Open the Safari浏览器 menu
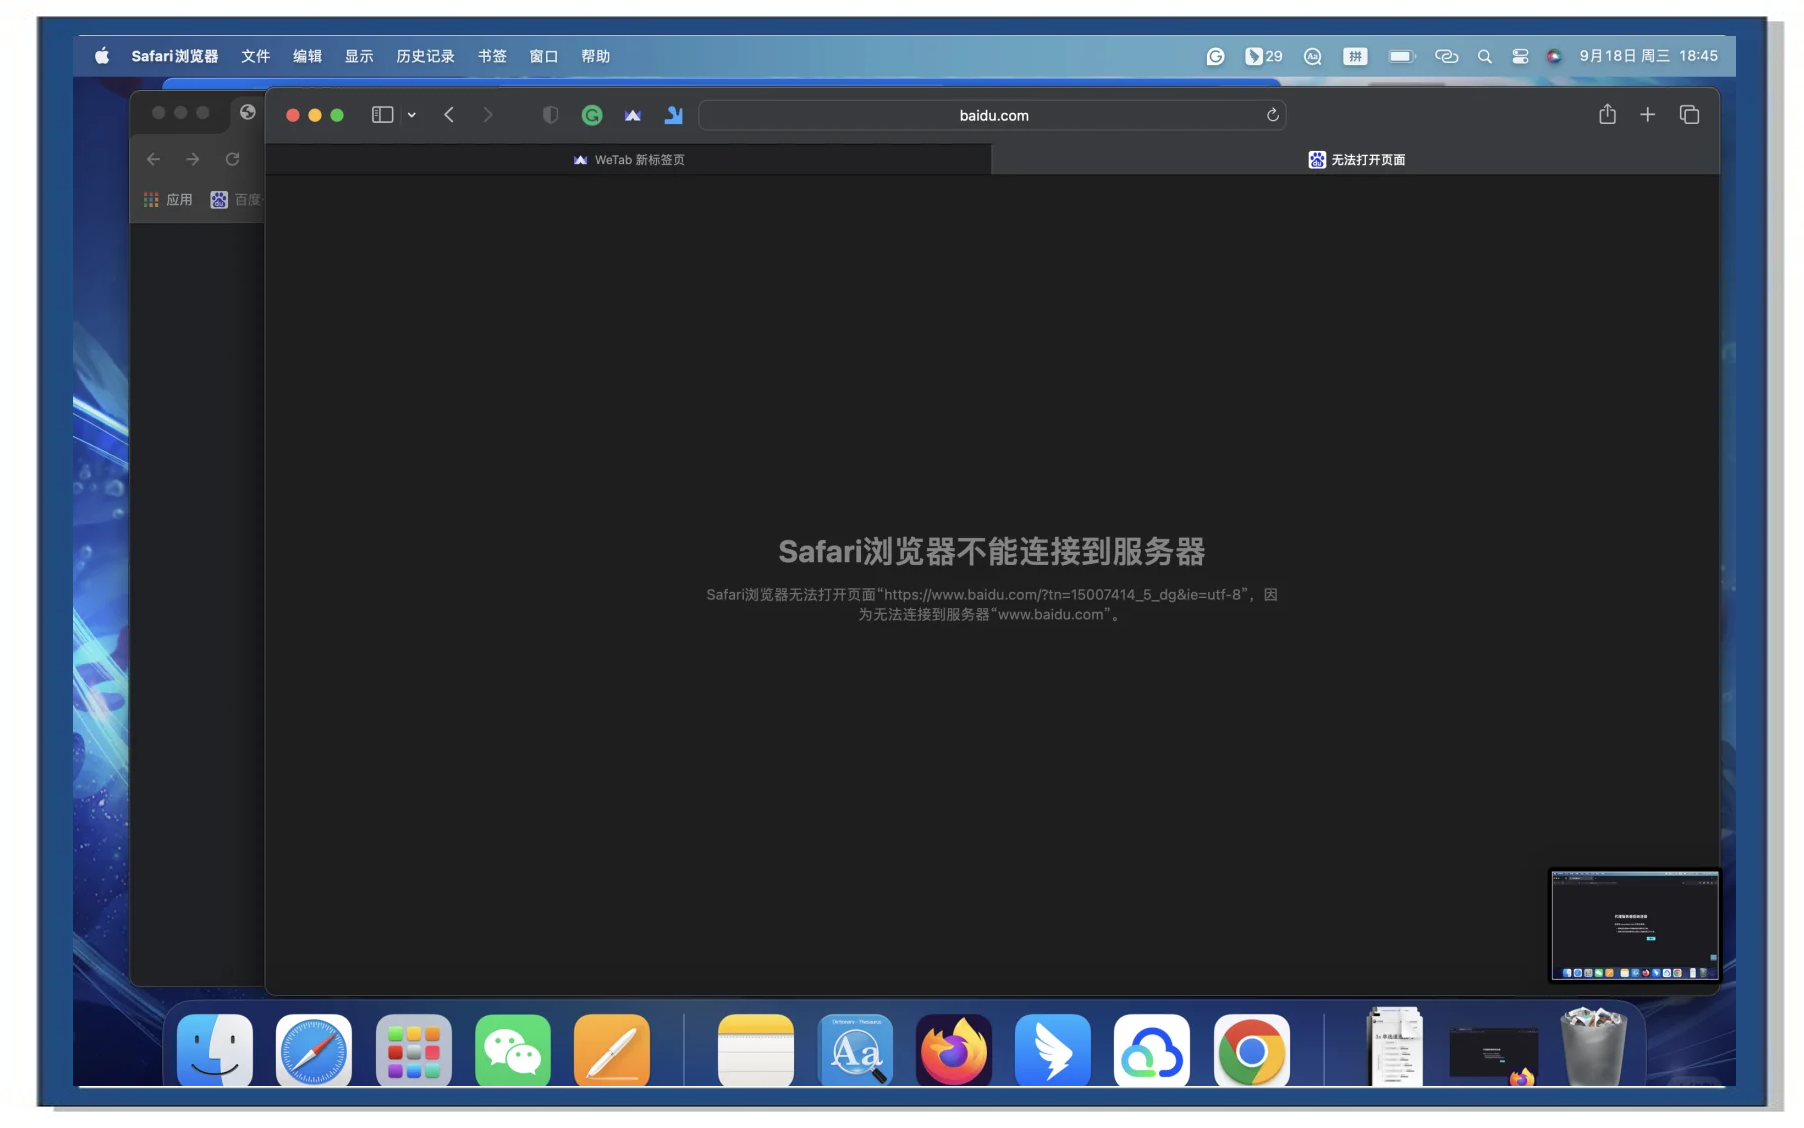This screenshot has width=1804, height=1128. pos(175,56)
